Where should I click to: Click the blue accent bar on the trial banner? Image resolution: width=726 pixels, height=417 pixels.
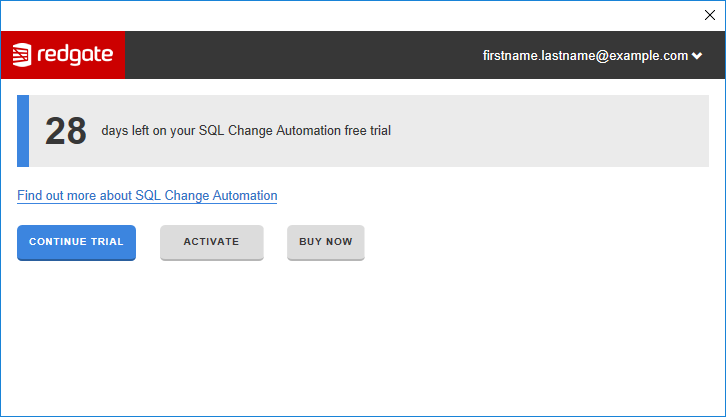[23, 131]
